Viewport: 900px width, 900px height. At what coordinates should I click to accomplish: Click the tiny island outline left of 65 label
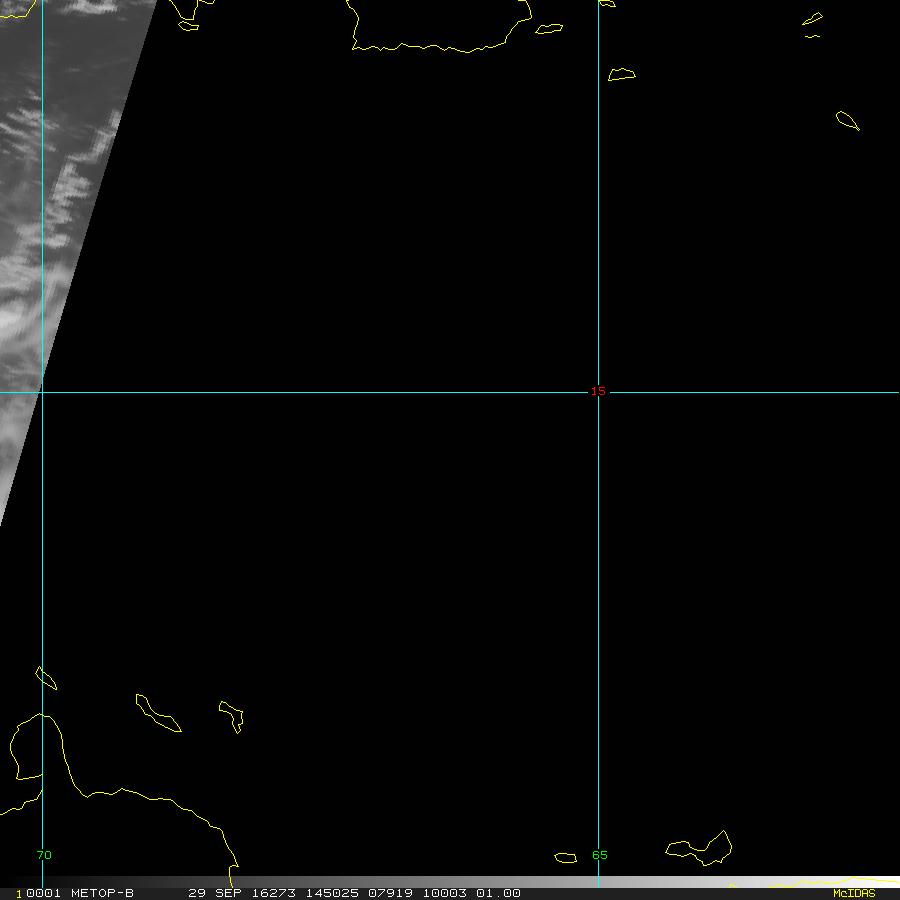click(566, 857)
